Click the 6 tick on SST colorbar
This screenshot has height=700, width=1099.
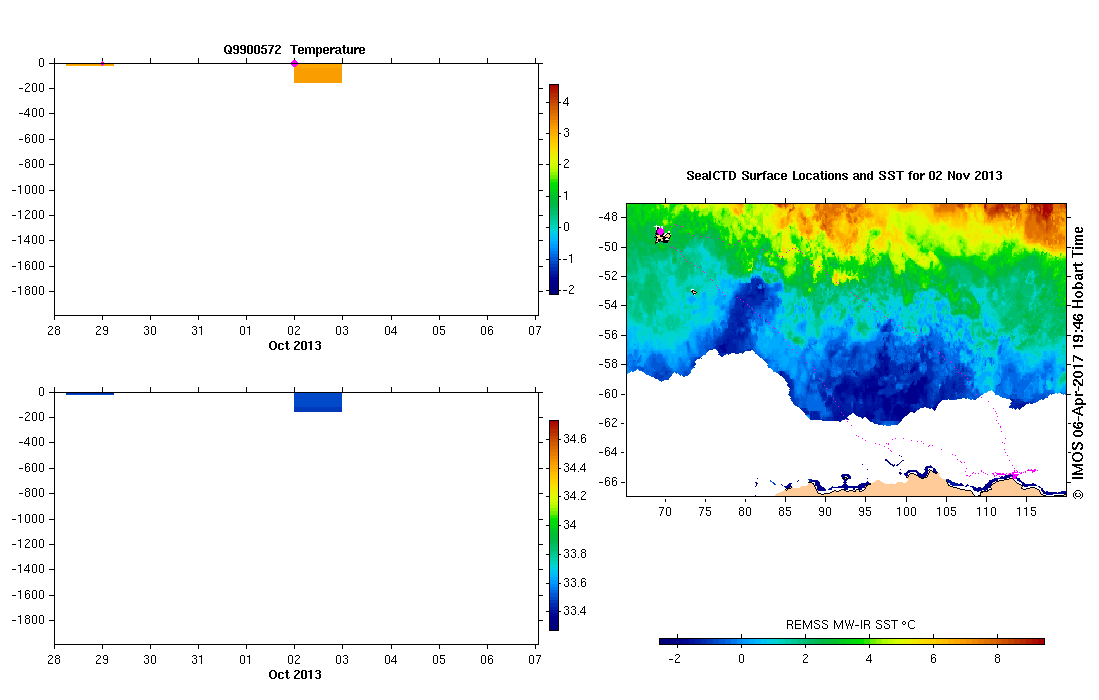point(933,659)
